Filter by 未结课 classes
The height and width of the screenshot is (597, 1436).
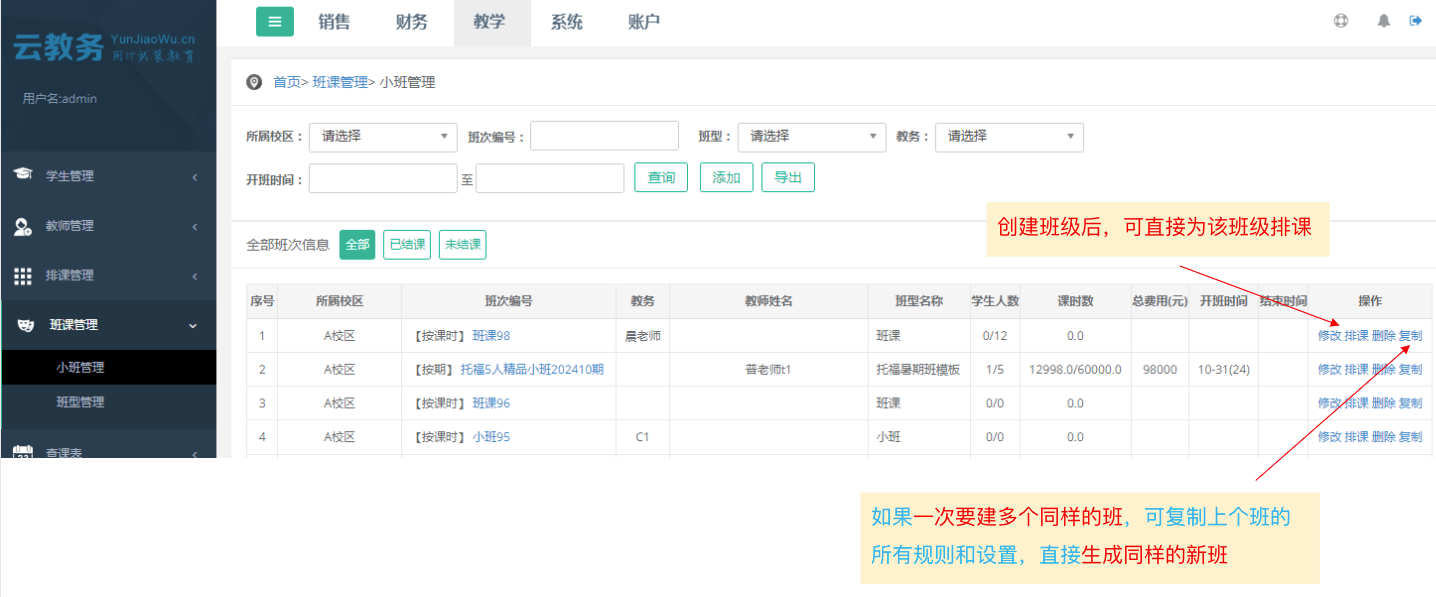coord(463,245)
